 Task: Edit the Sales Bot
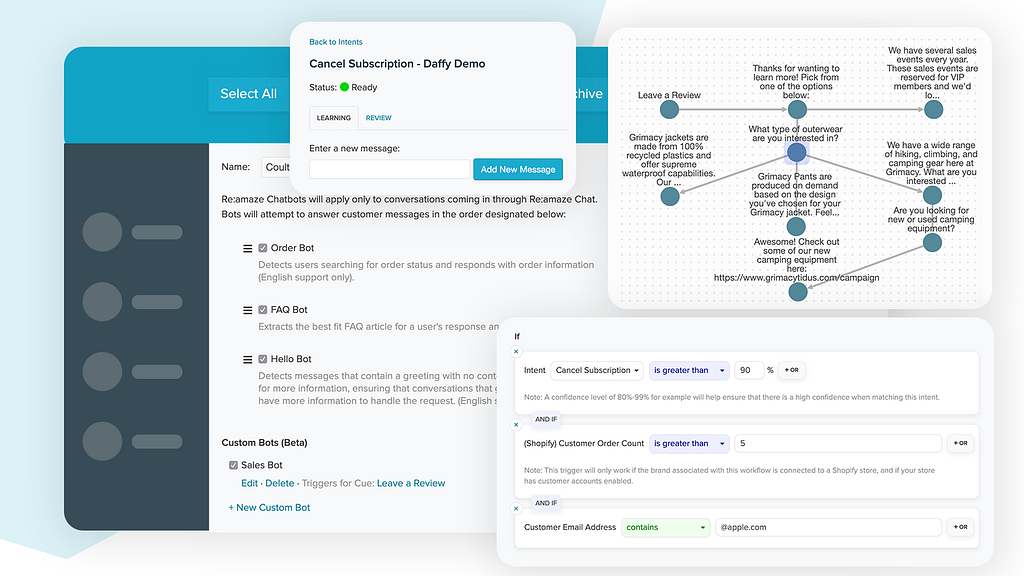pos(249,483)
